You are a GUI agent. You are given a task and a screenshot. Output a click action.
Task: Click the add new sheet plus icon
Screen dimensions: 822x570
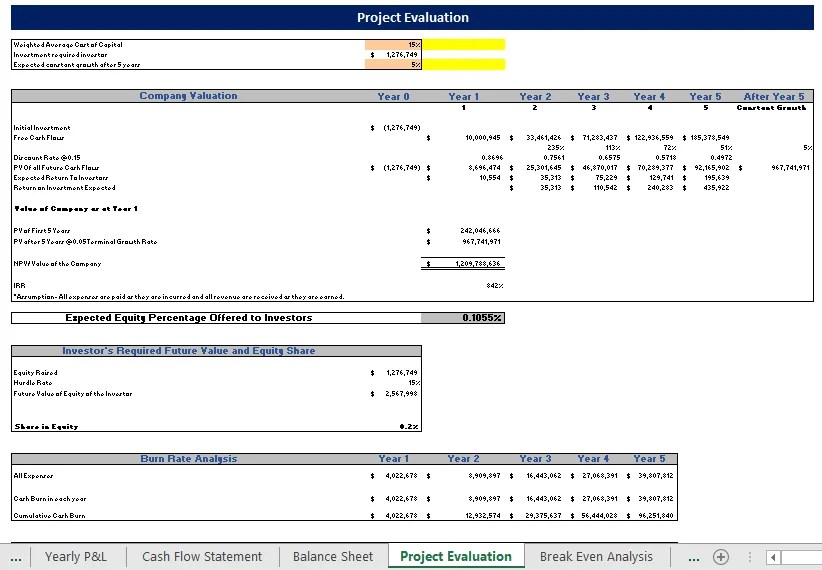(x=721, y=557)
